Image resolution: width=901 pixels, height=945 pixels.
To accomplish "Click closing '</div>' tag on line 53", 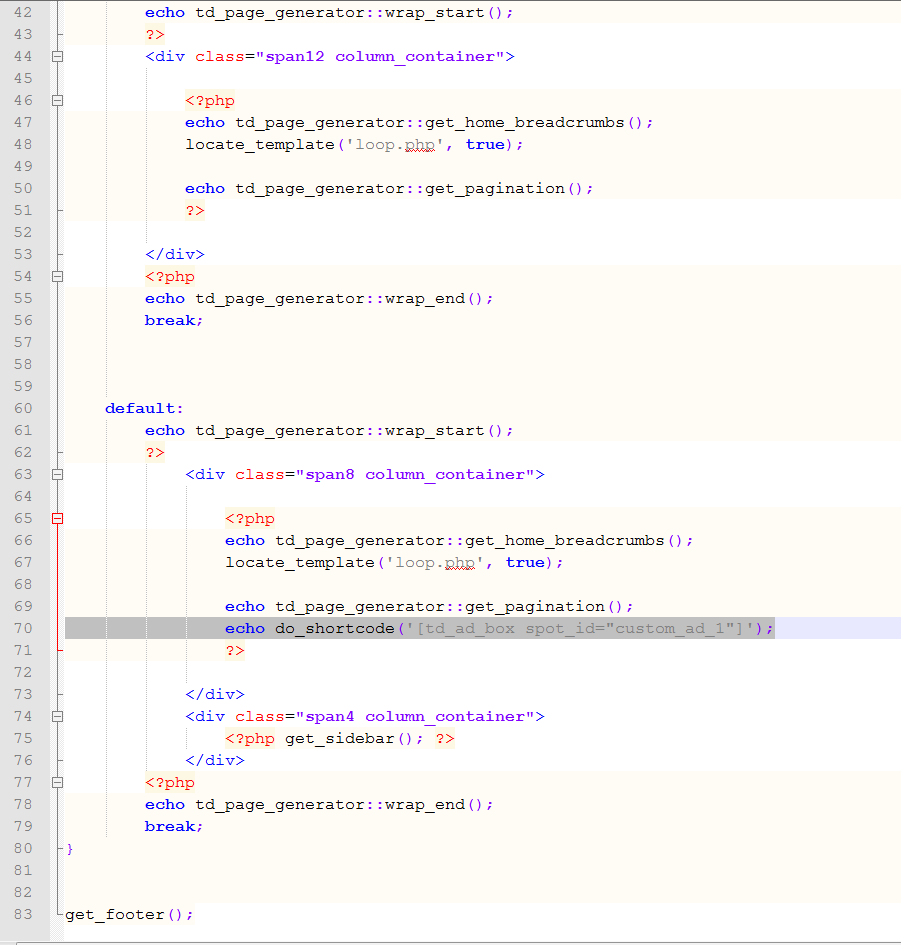I will (x=175, y=254).
